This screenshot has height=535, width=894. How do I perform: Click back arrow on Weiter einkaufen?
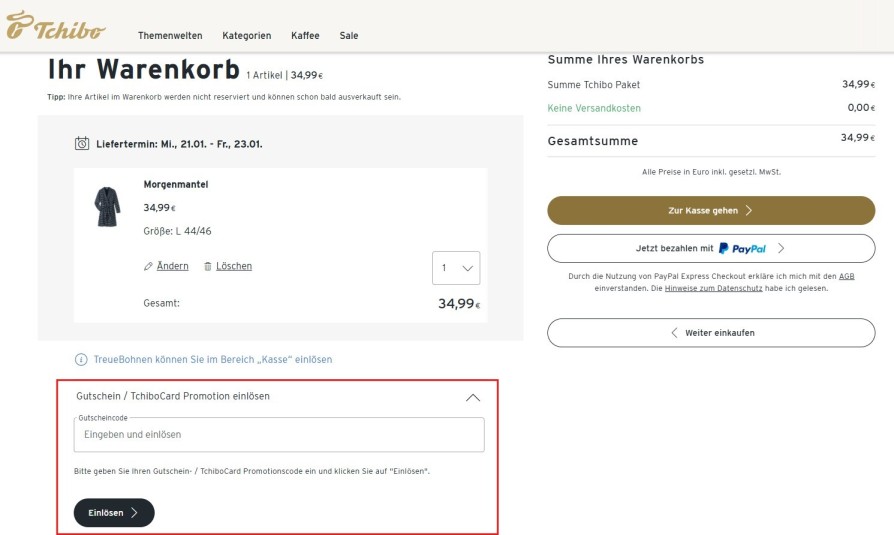[x=674, y=333]
